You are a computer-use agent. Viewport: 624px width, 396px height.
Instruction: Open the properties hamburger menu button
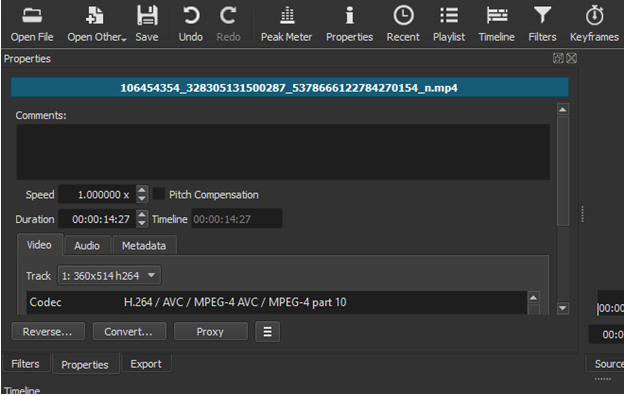pyautogui.click(x=267, y=332)
